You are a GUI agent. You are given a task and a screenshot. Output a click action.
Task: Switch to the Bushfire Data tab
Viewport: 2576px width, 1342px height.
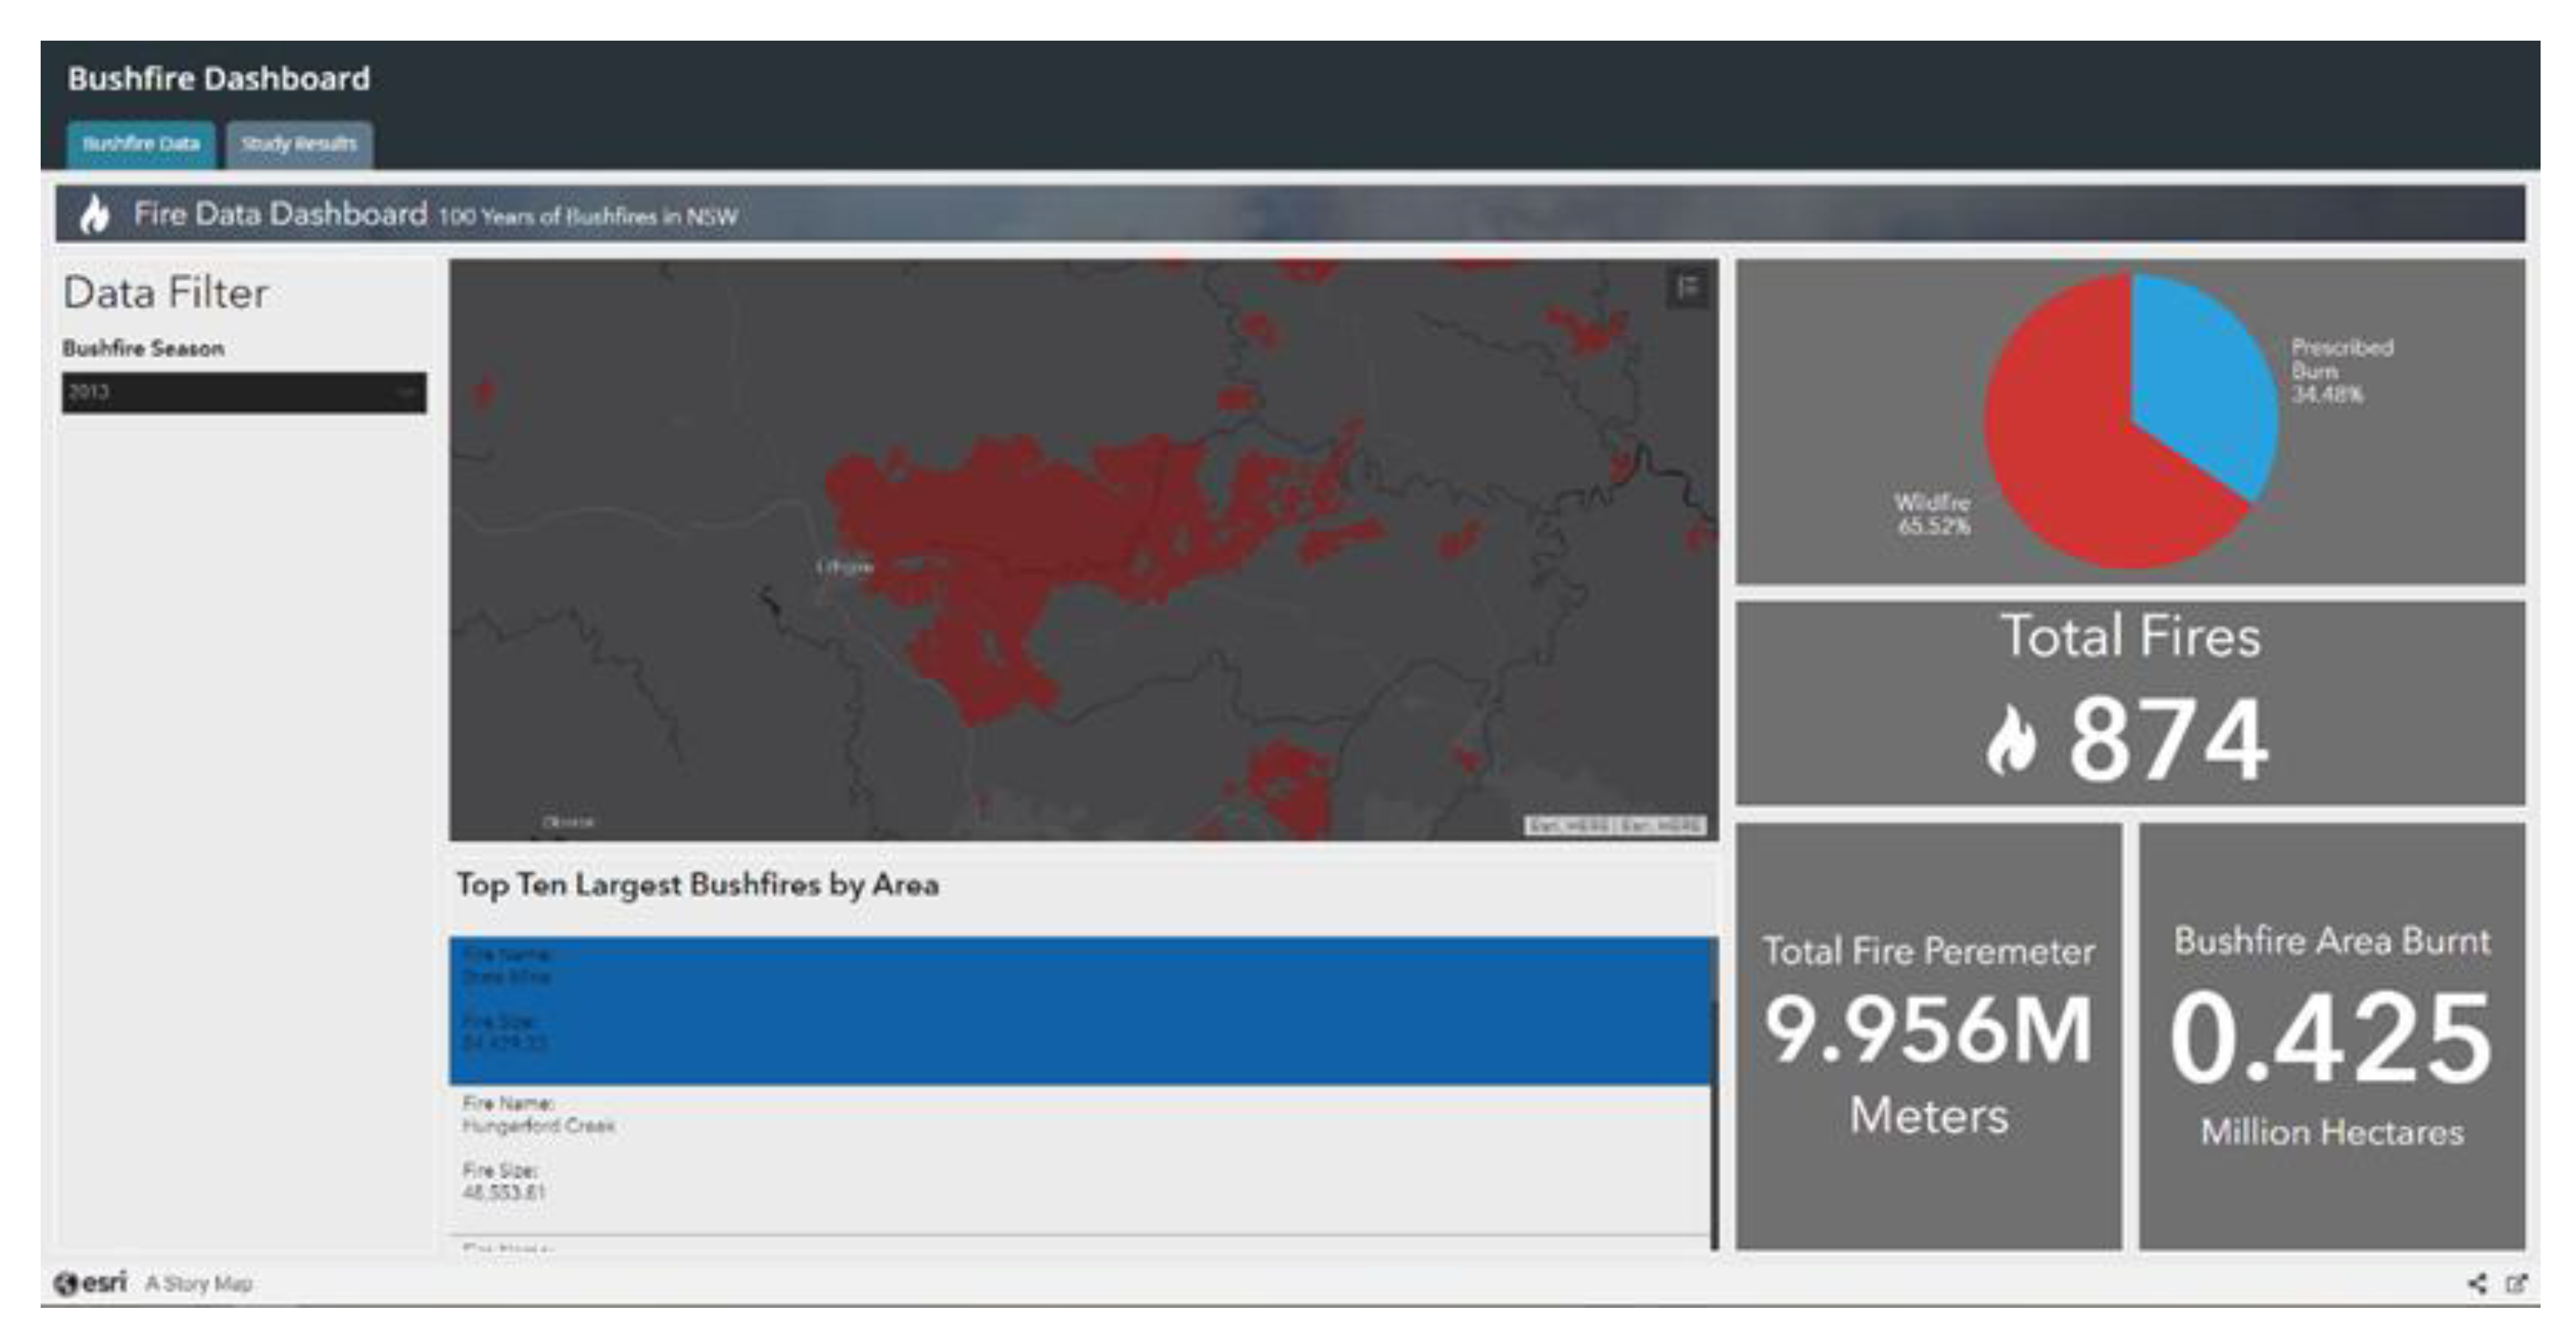[x=141, y=144]
